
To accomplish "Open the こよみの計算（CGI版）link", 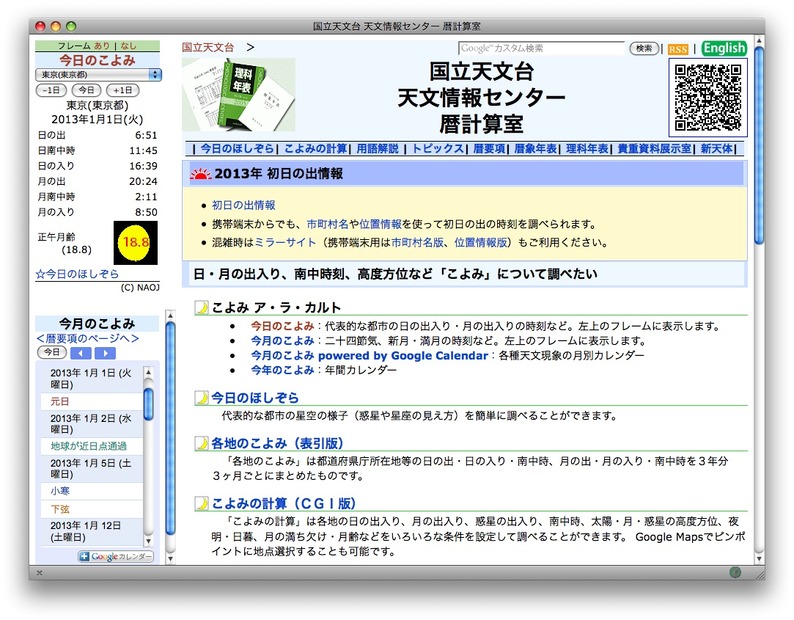I will (x=283, y=503).
